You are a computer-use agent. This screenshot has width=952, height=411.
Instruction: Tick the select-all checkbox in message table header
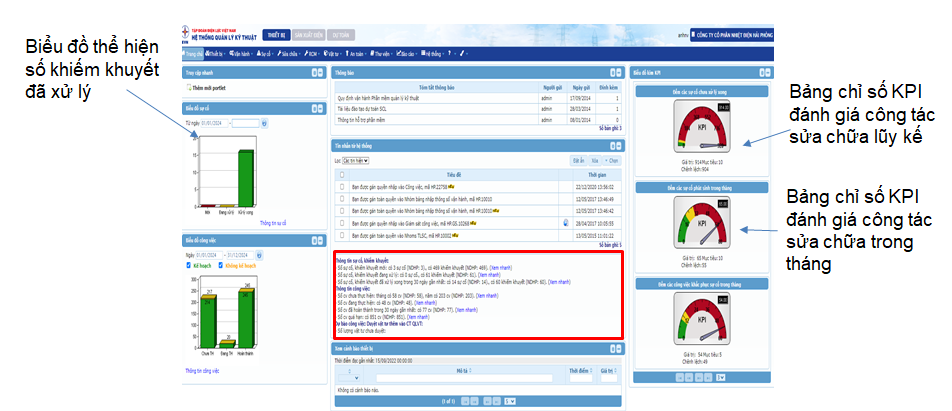[x=342, y=175]
